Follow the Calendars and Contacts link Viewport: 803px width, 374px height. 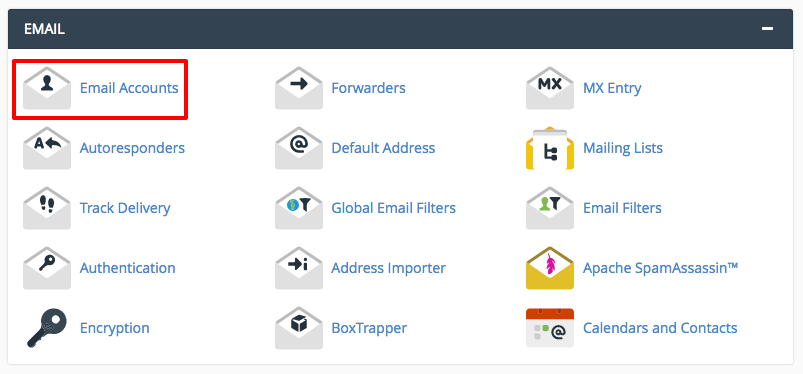click(x=660, y=328)
